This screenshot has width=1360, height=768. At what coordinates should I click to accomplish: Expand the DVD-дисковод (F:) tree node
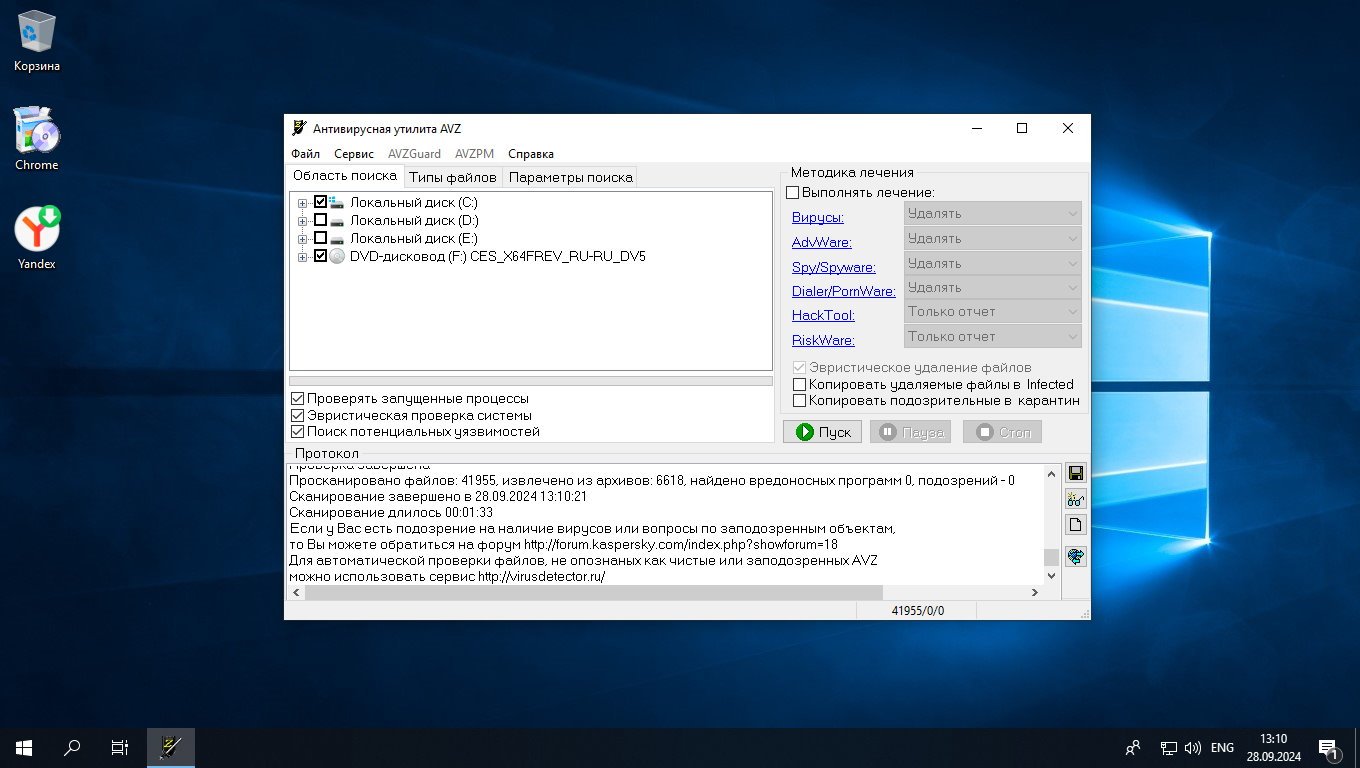(x=302, y=257)
